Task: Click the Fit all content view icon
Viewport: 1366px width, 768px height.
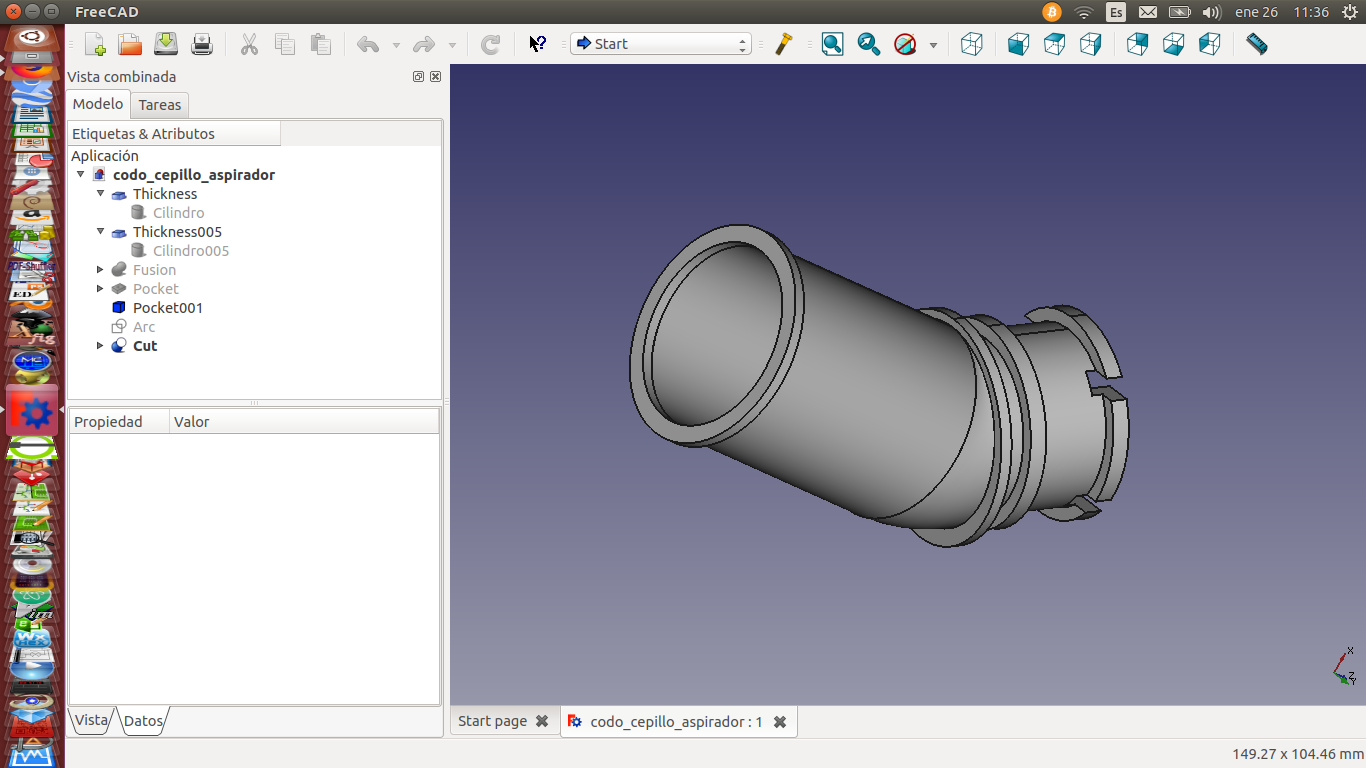Action: pyautogui.click(x=832, y=44)
